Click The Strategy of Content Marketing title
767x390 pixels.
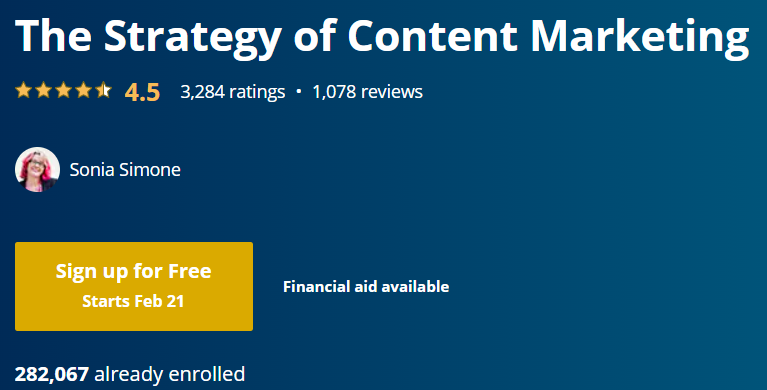coord(382,36)
